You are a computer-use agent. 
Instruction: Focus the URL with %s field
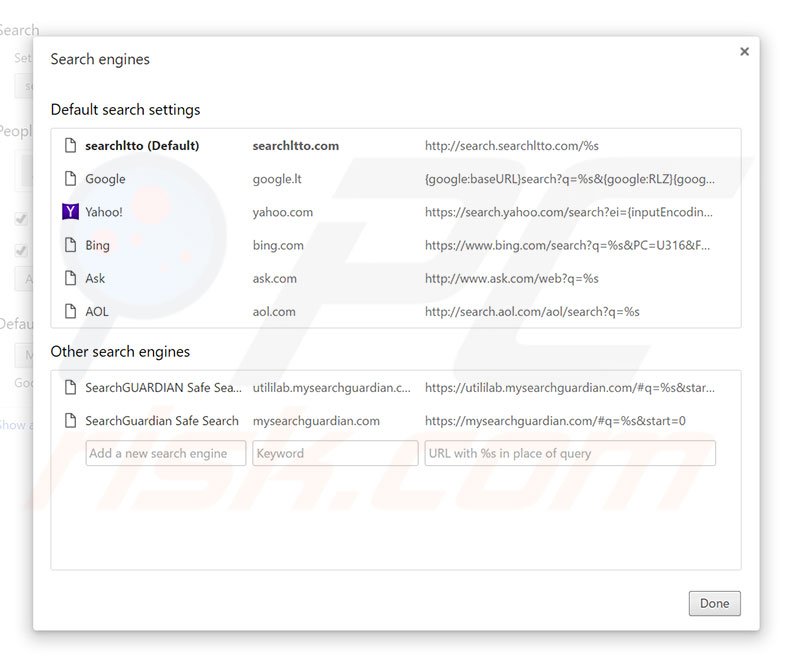coord(570,453)
